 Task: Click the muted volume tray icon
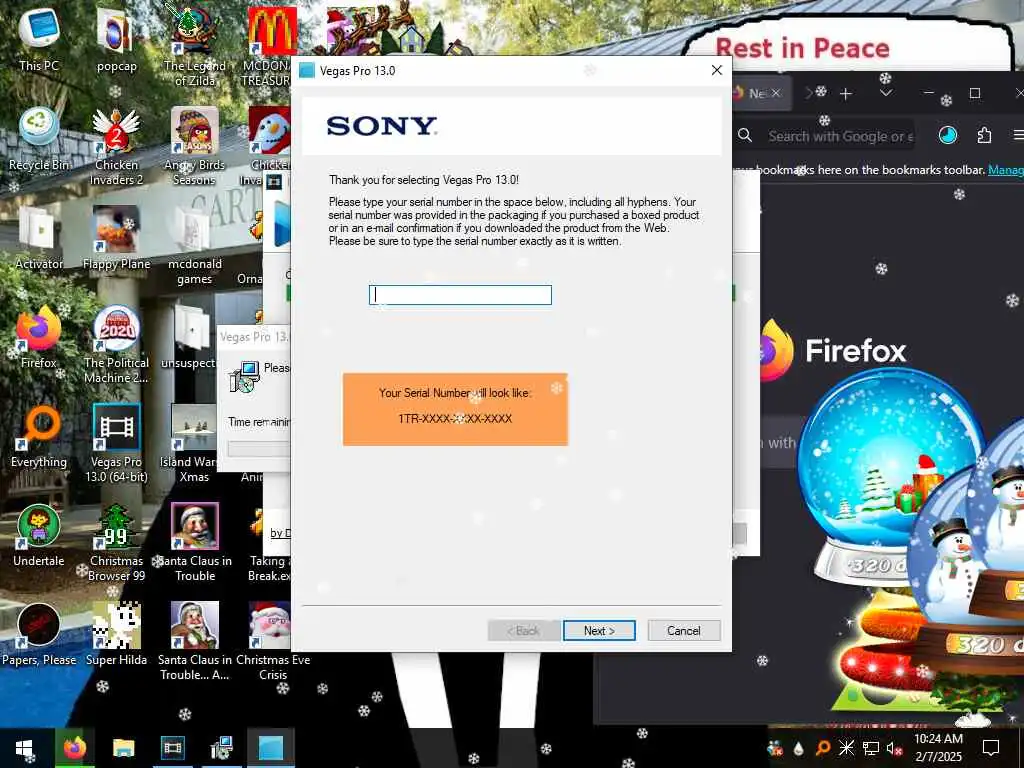click(x=894, y=748)
